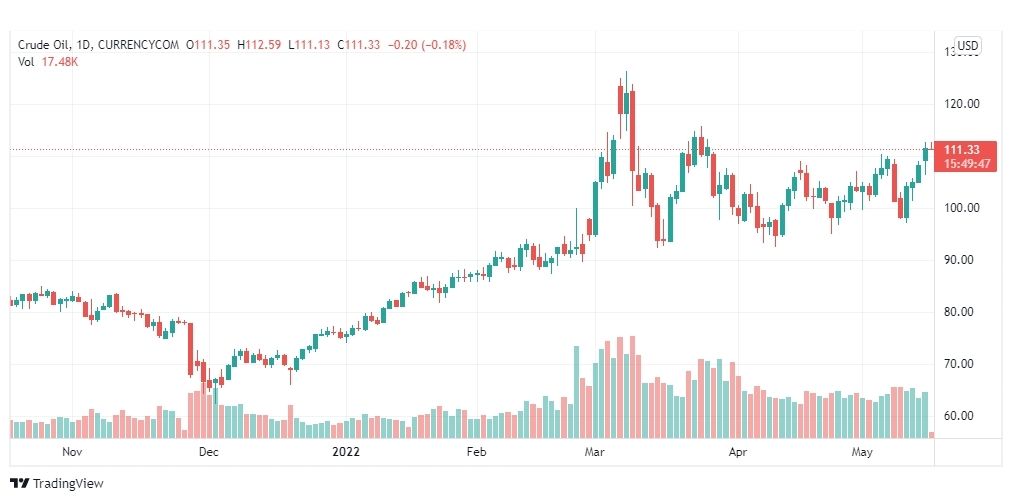The height and width of the screenshot is (501, 1012).
Task: Click the Vol 17.48K indicator label
Action: [47, 61]
